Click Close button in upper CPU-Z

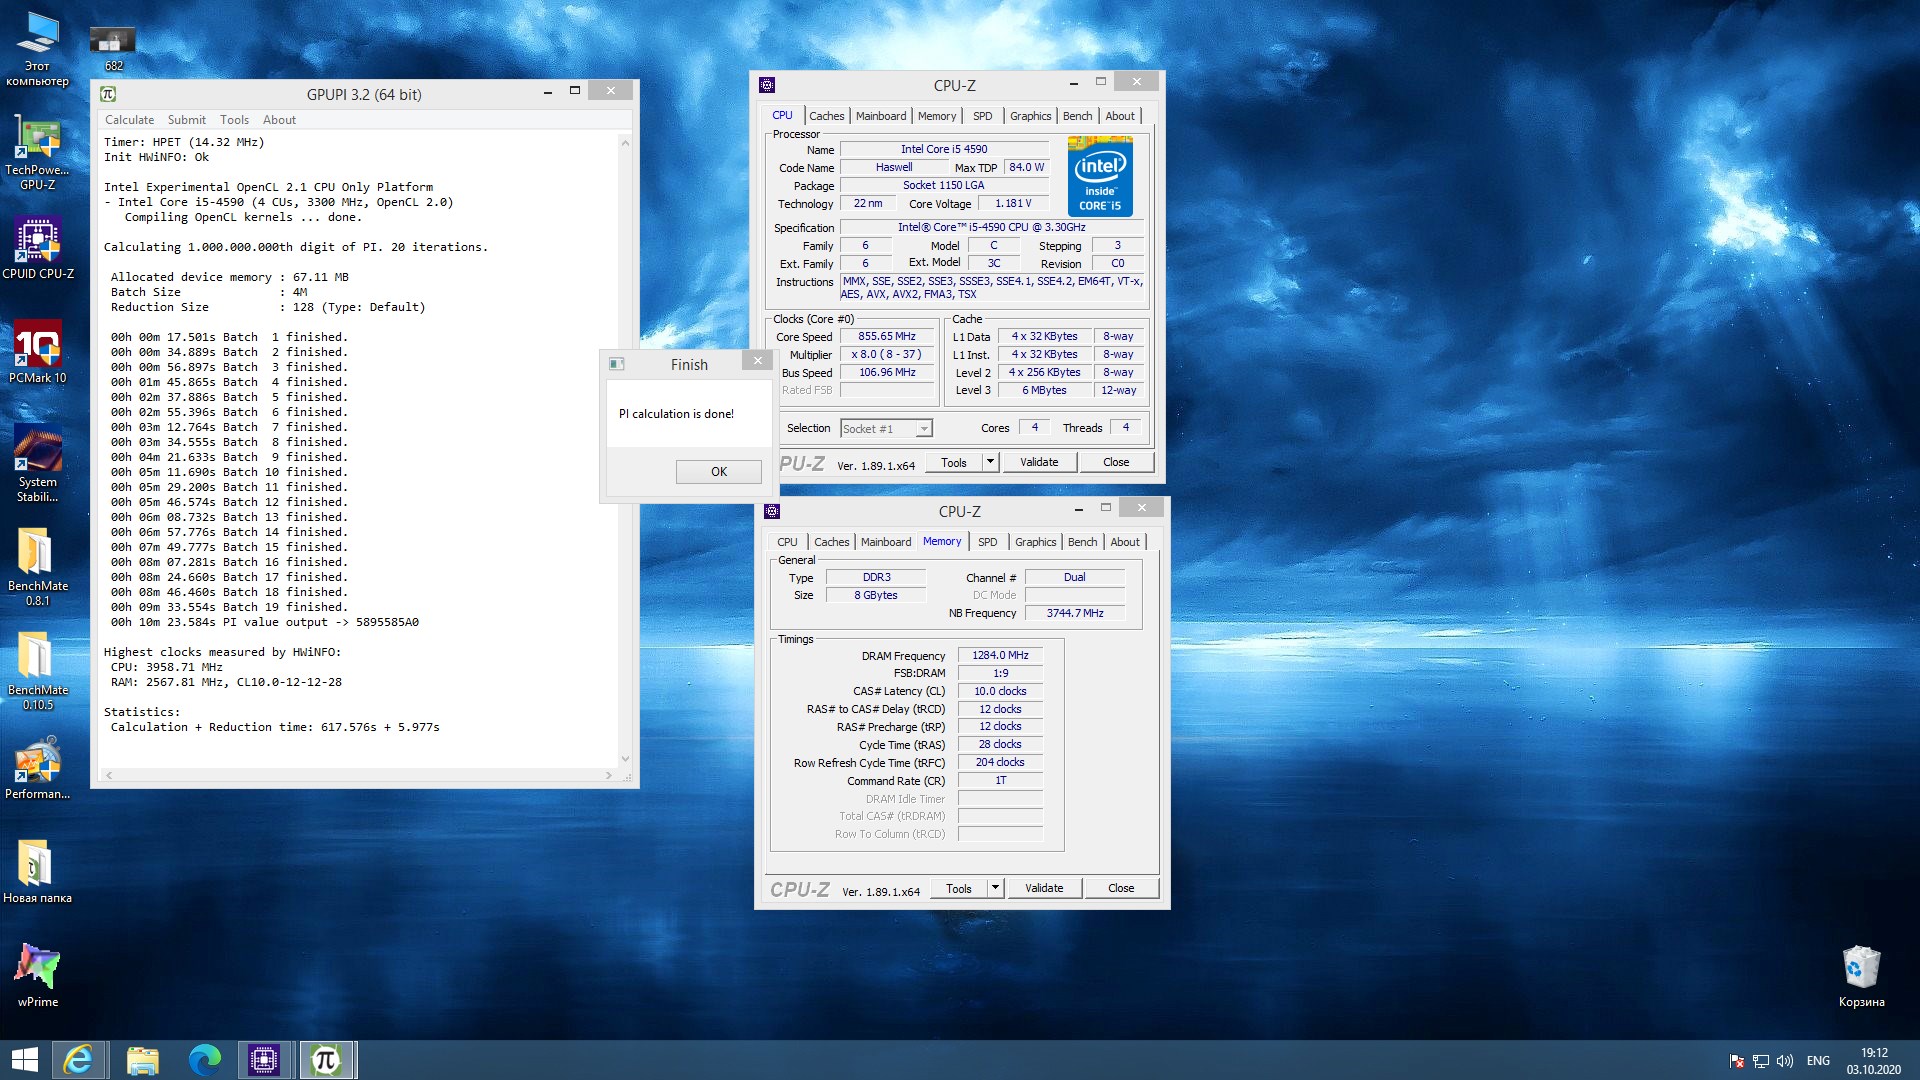[x=1116, y=463]
